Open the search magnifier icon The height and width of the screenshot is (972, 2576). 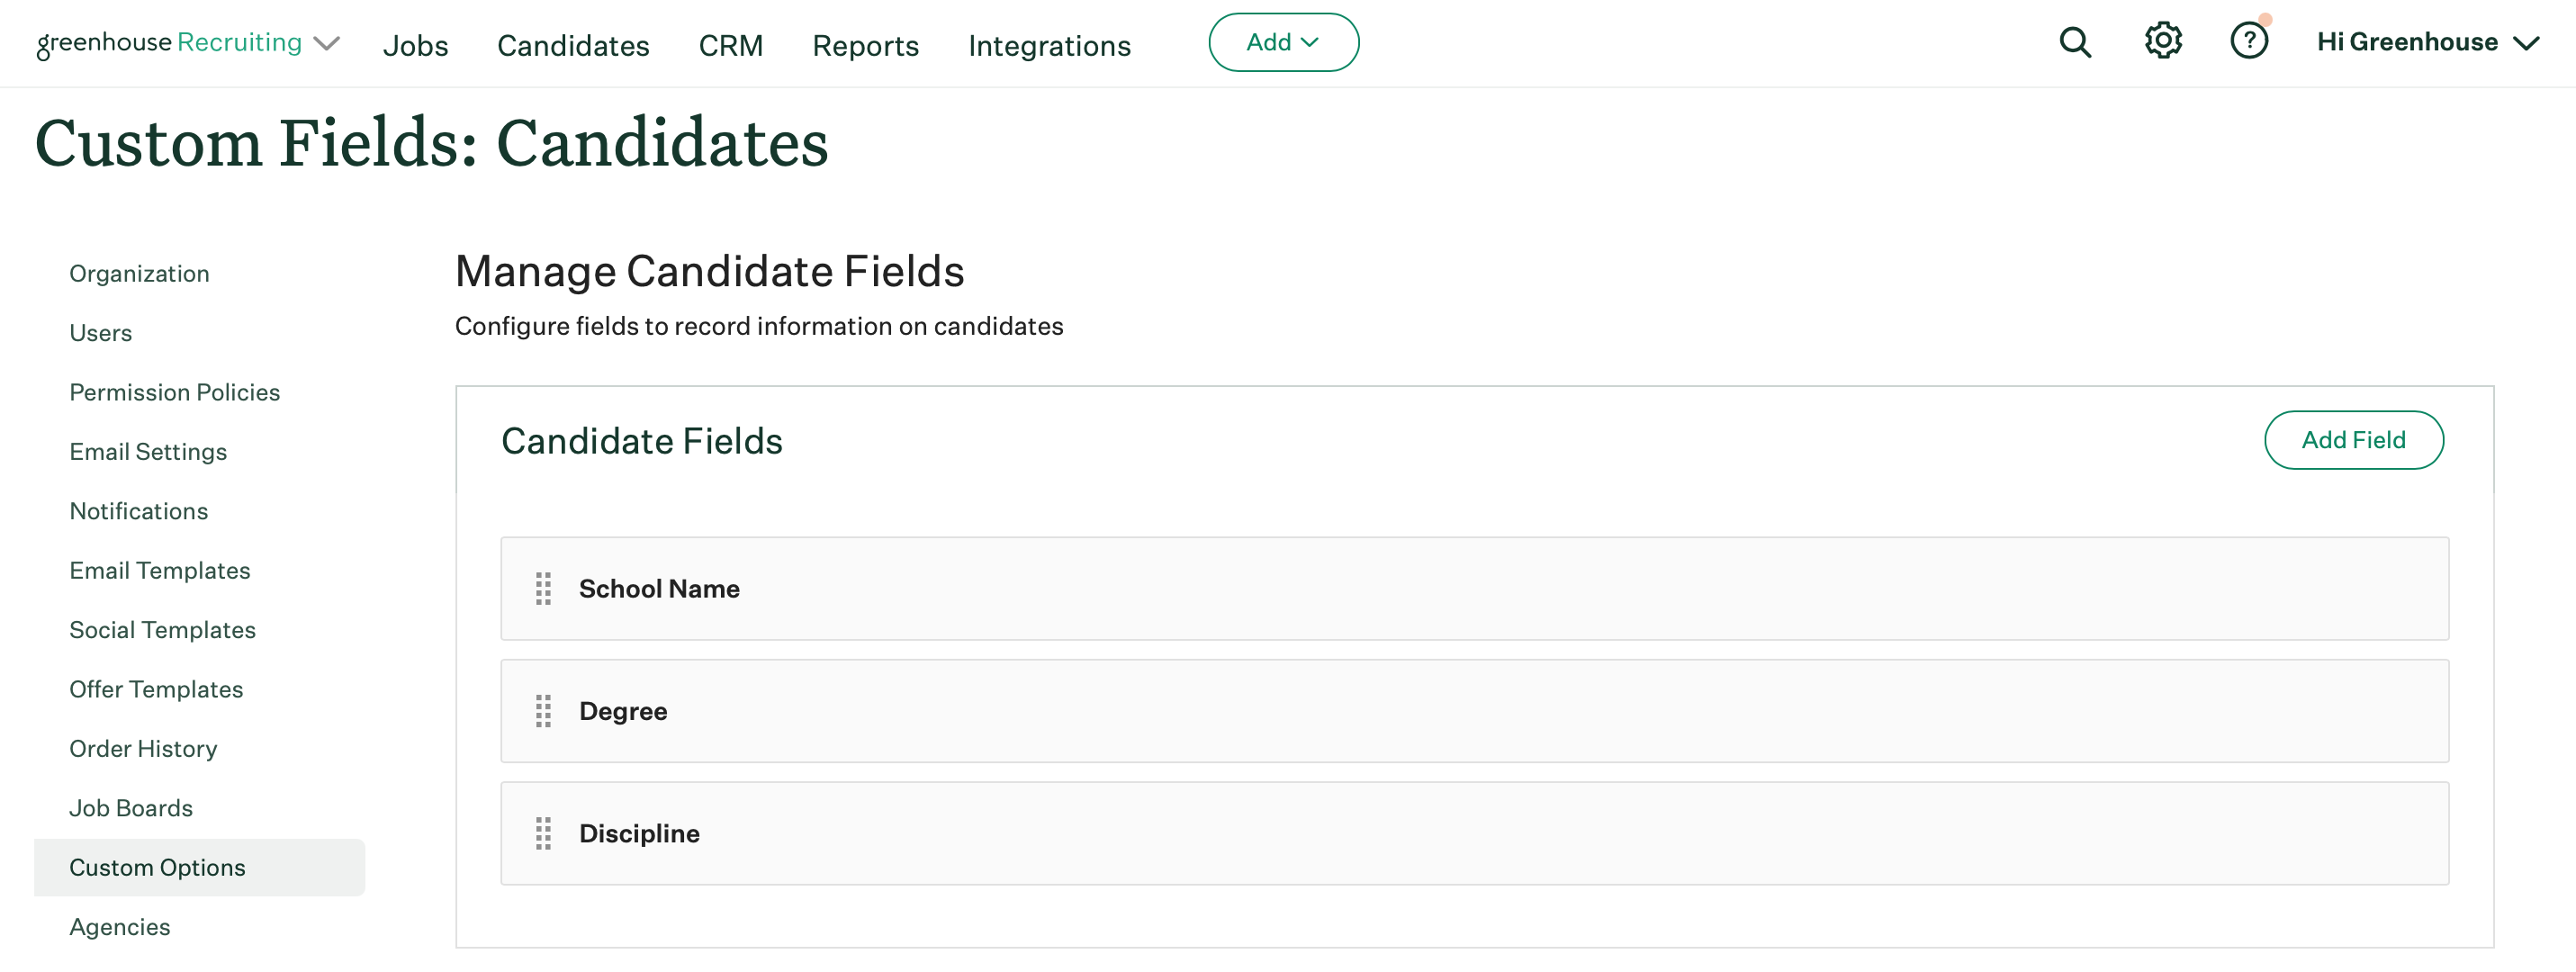click(x=2075, y=42)
